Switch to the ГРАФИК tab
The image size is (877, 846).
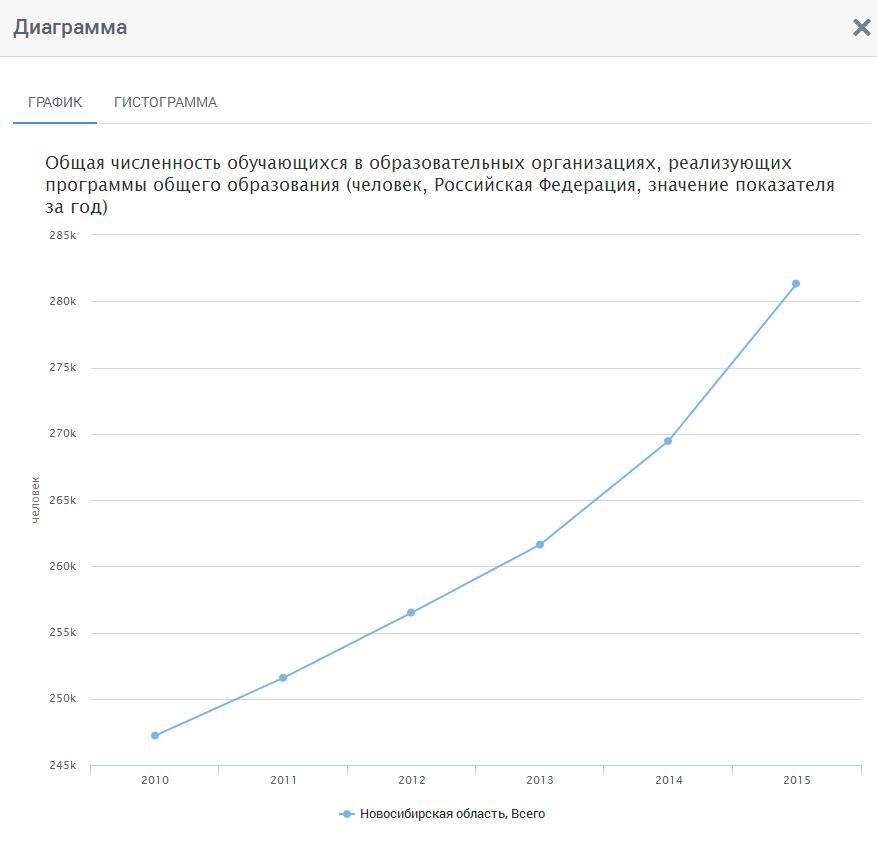coord(55,102)
